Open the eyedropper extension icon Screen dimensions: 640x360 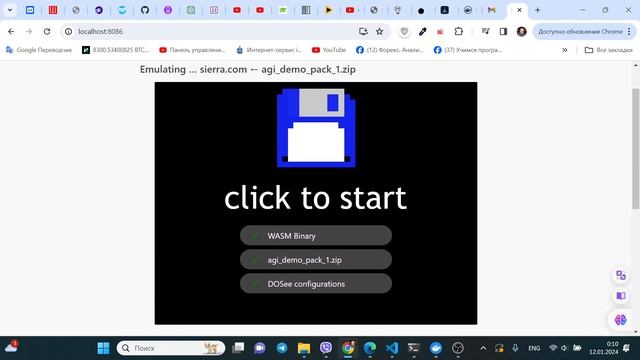(x=422, y=31)
